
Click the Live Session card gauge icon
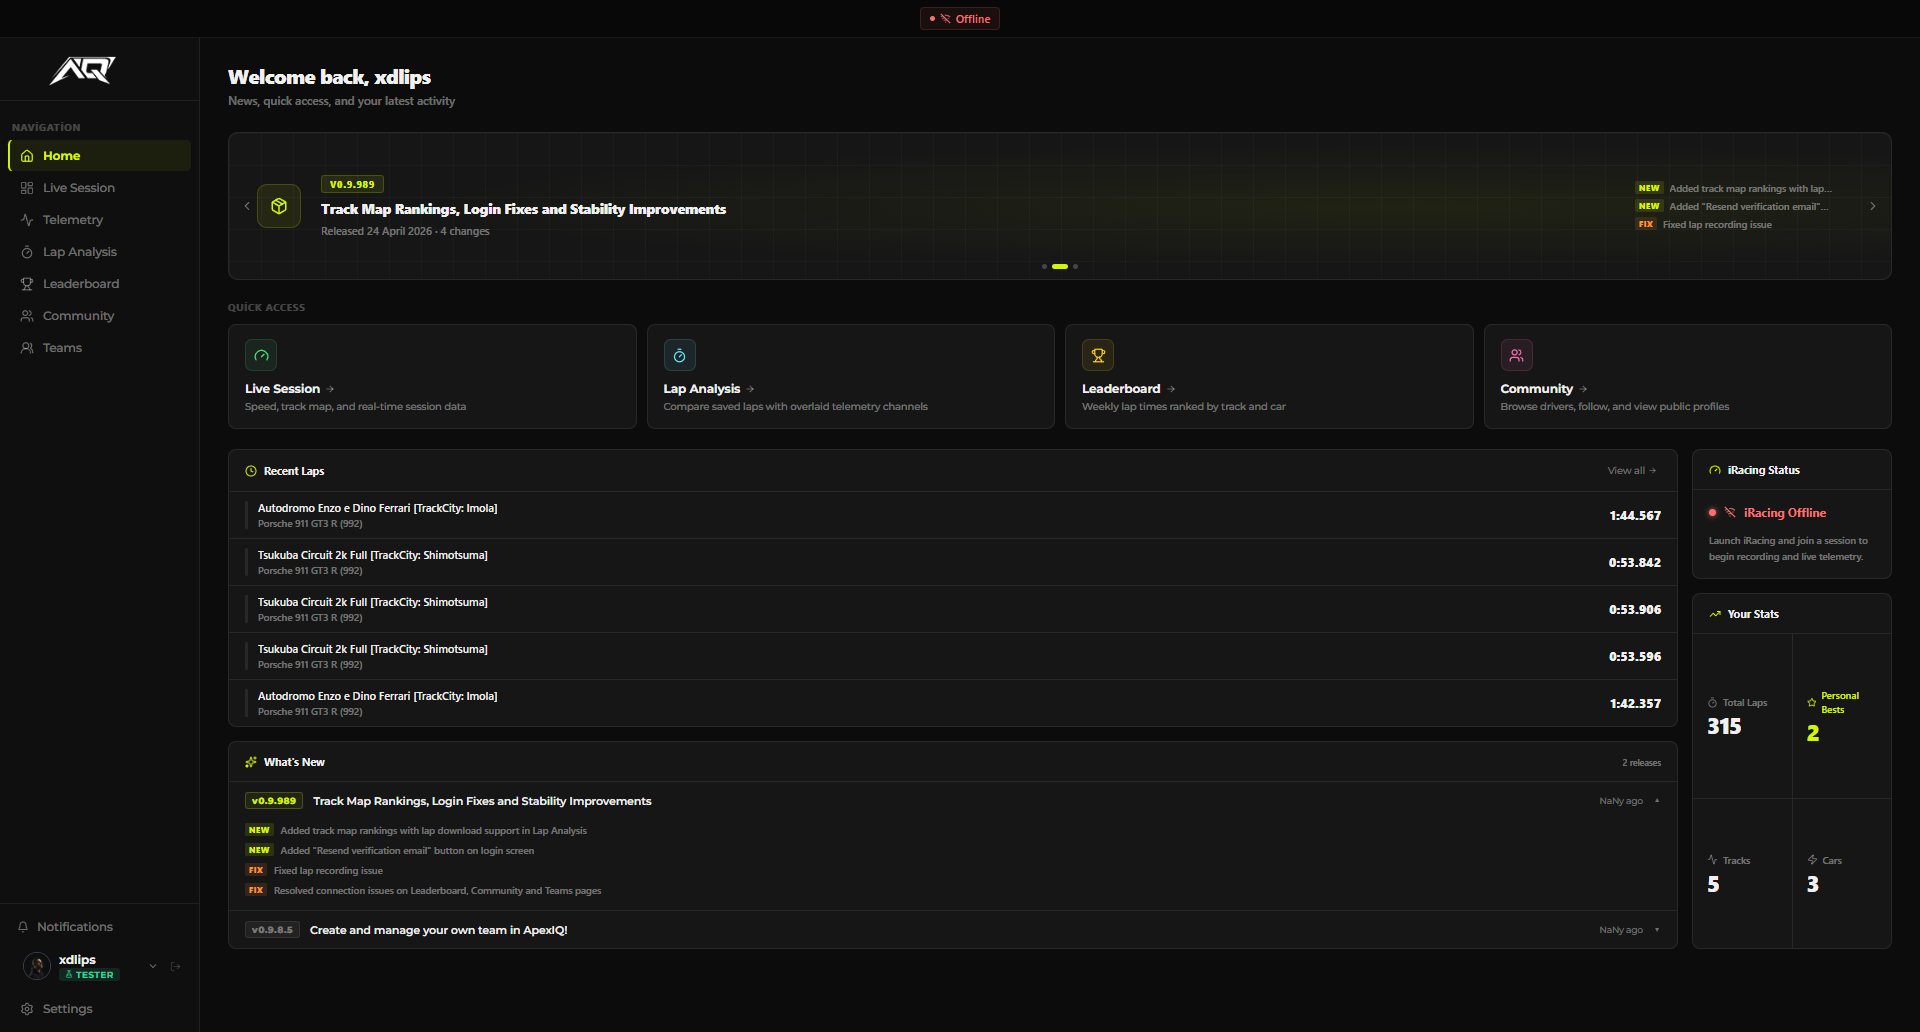click(x=261, y=355)
